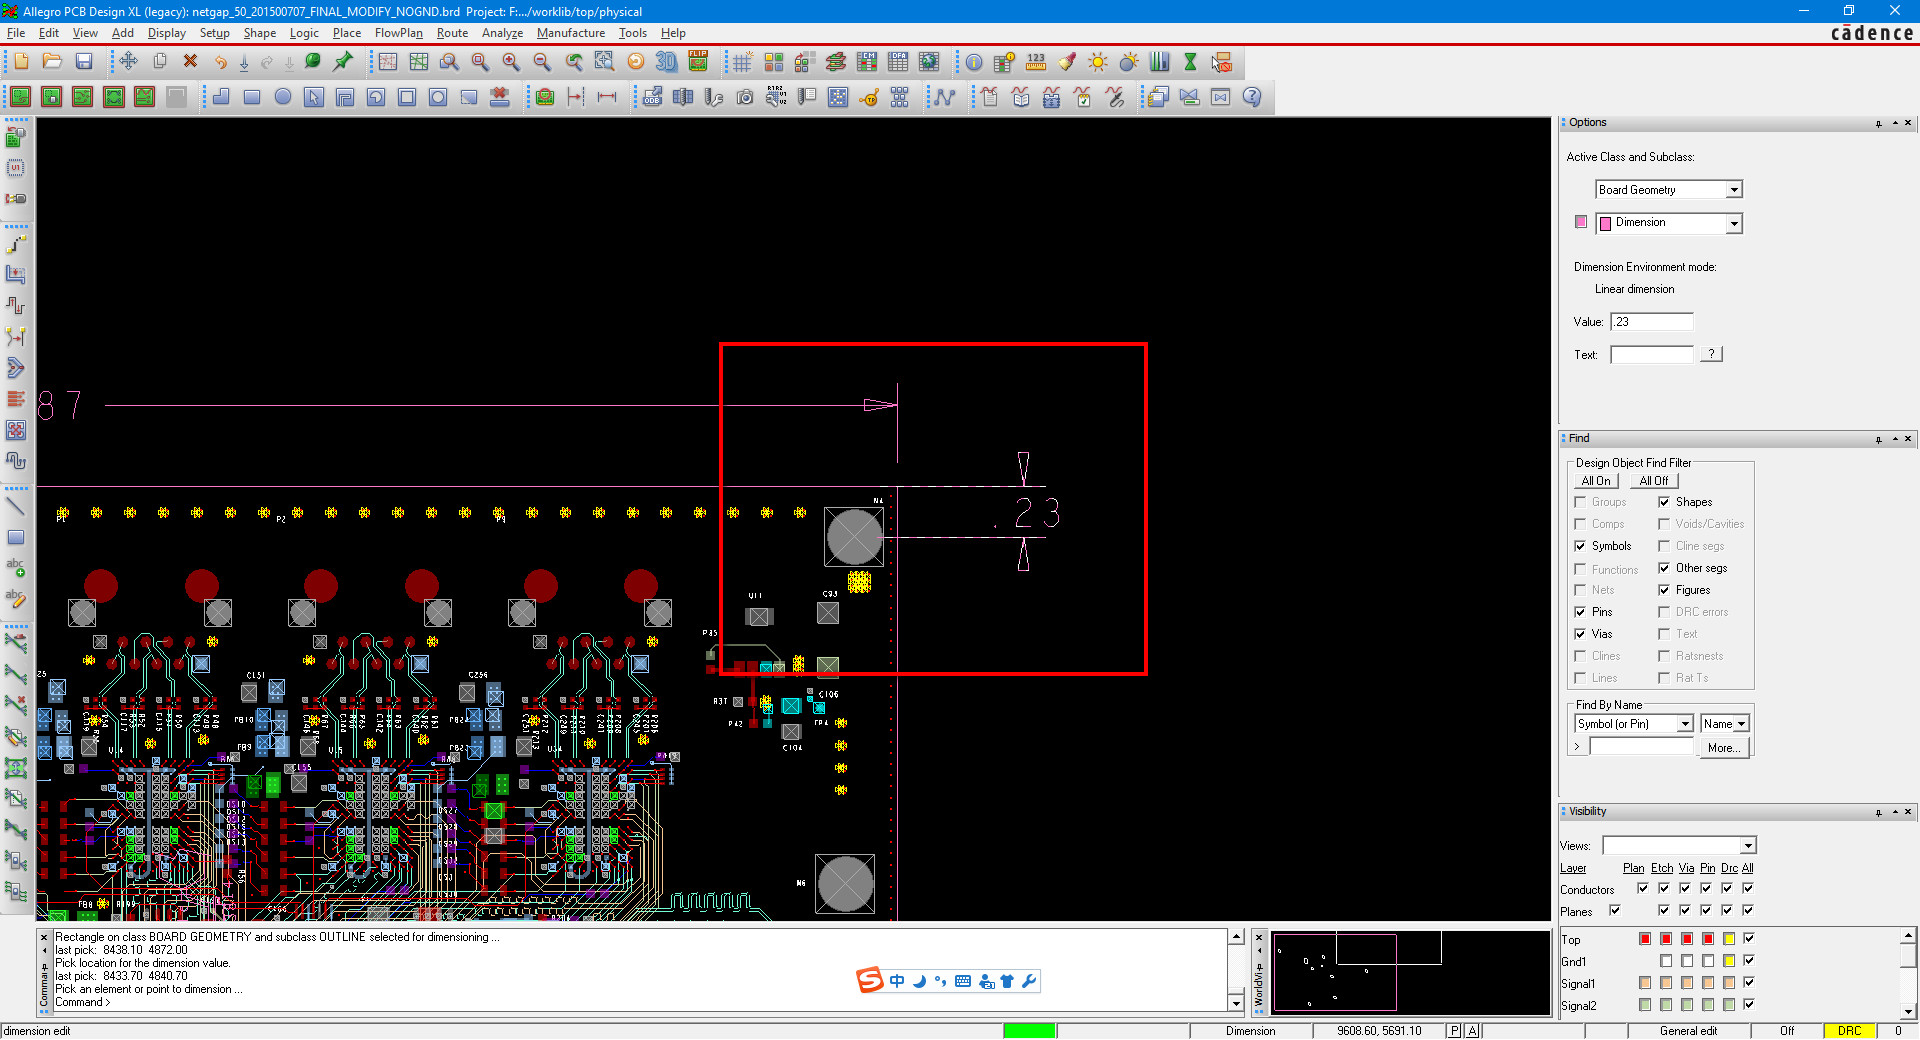Viewport: 1920px width, 1040px height.
Task: Click the Top layer yellow color swatch
Action: tap(1729, 939)
